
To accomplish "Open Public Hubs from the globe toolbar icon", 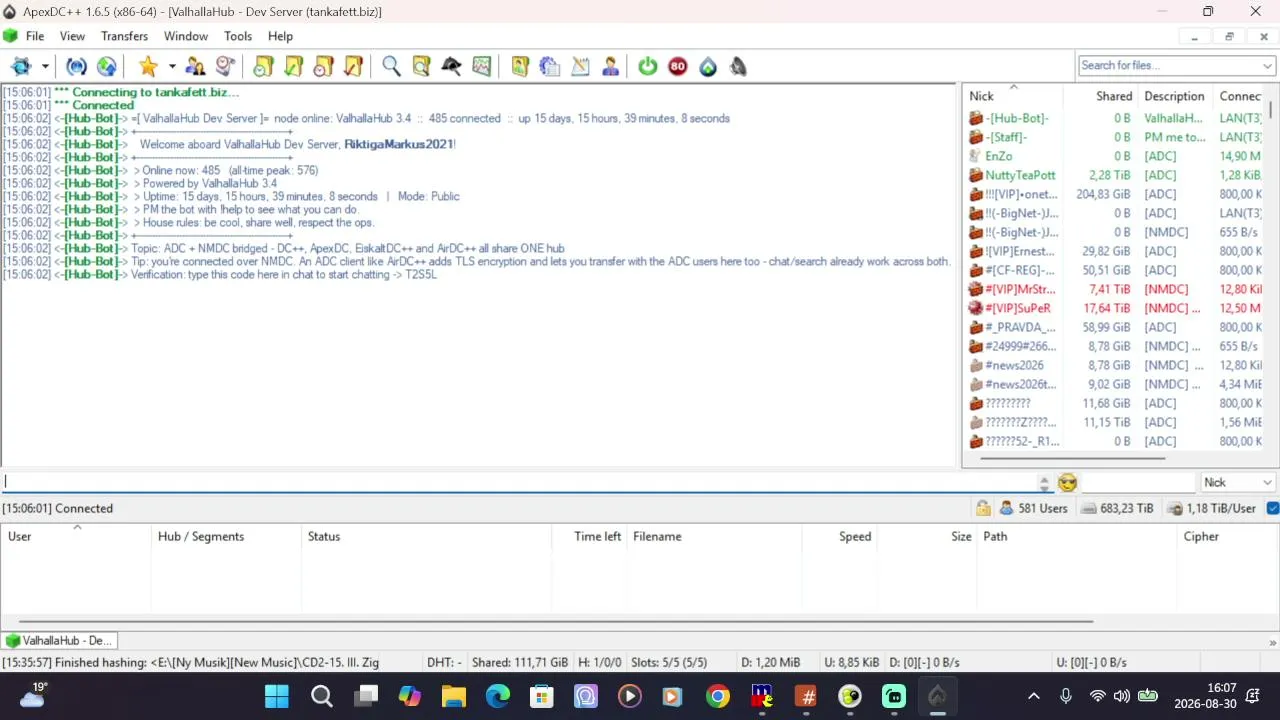I will [20, 67].
